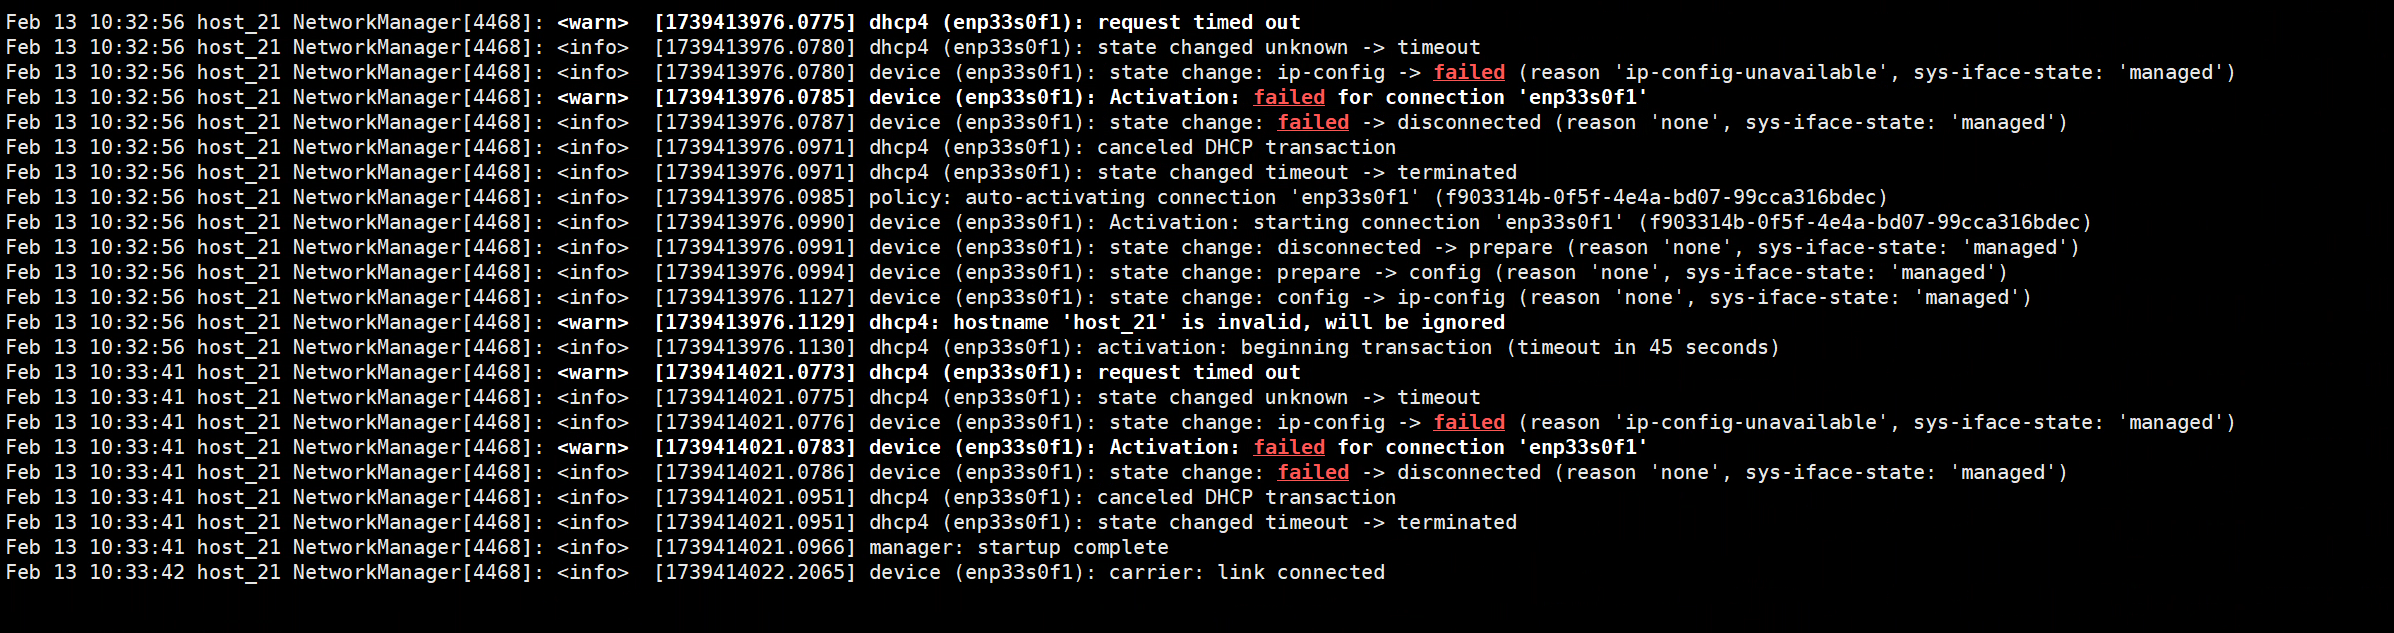Image resolution: width=2394 pixels, height=633 pixels.
Task: Click 'canceled DHCP transaction' at 10:33:41
Action: (1246, 497)
